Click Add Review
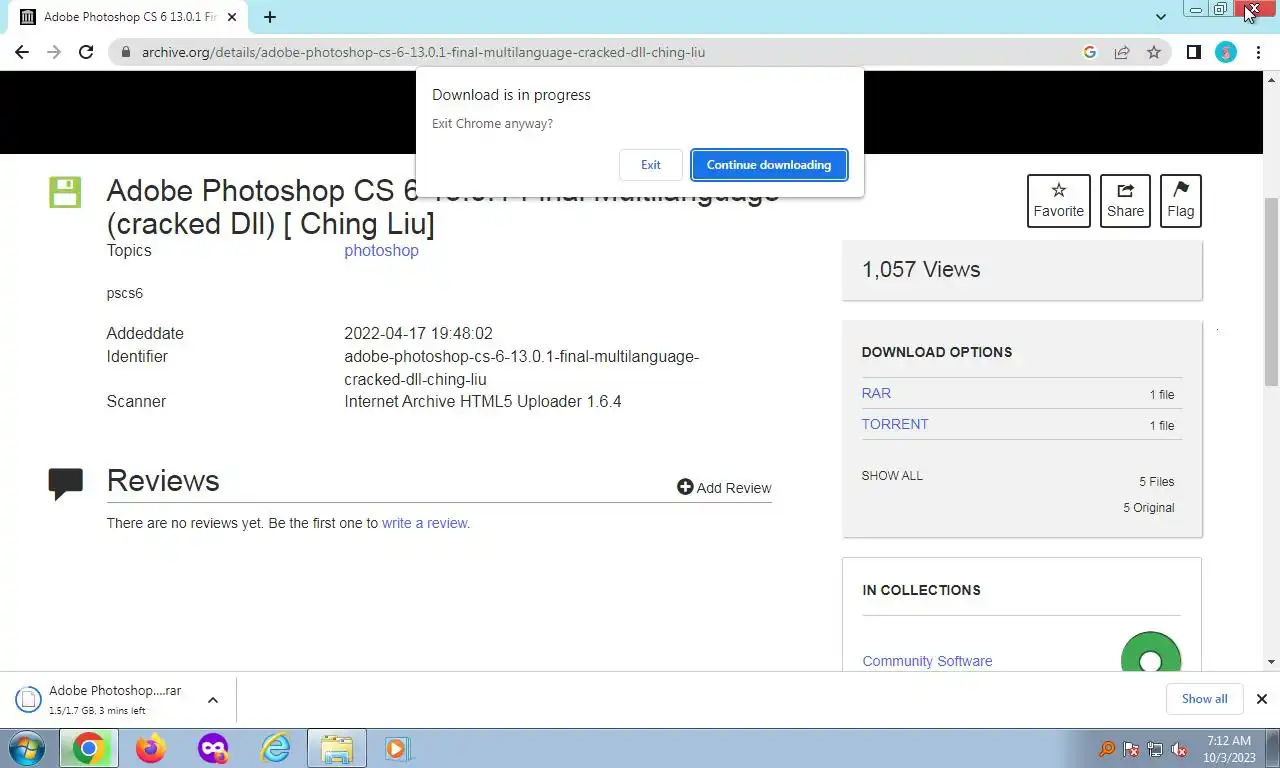 (x=724, y=487)
